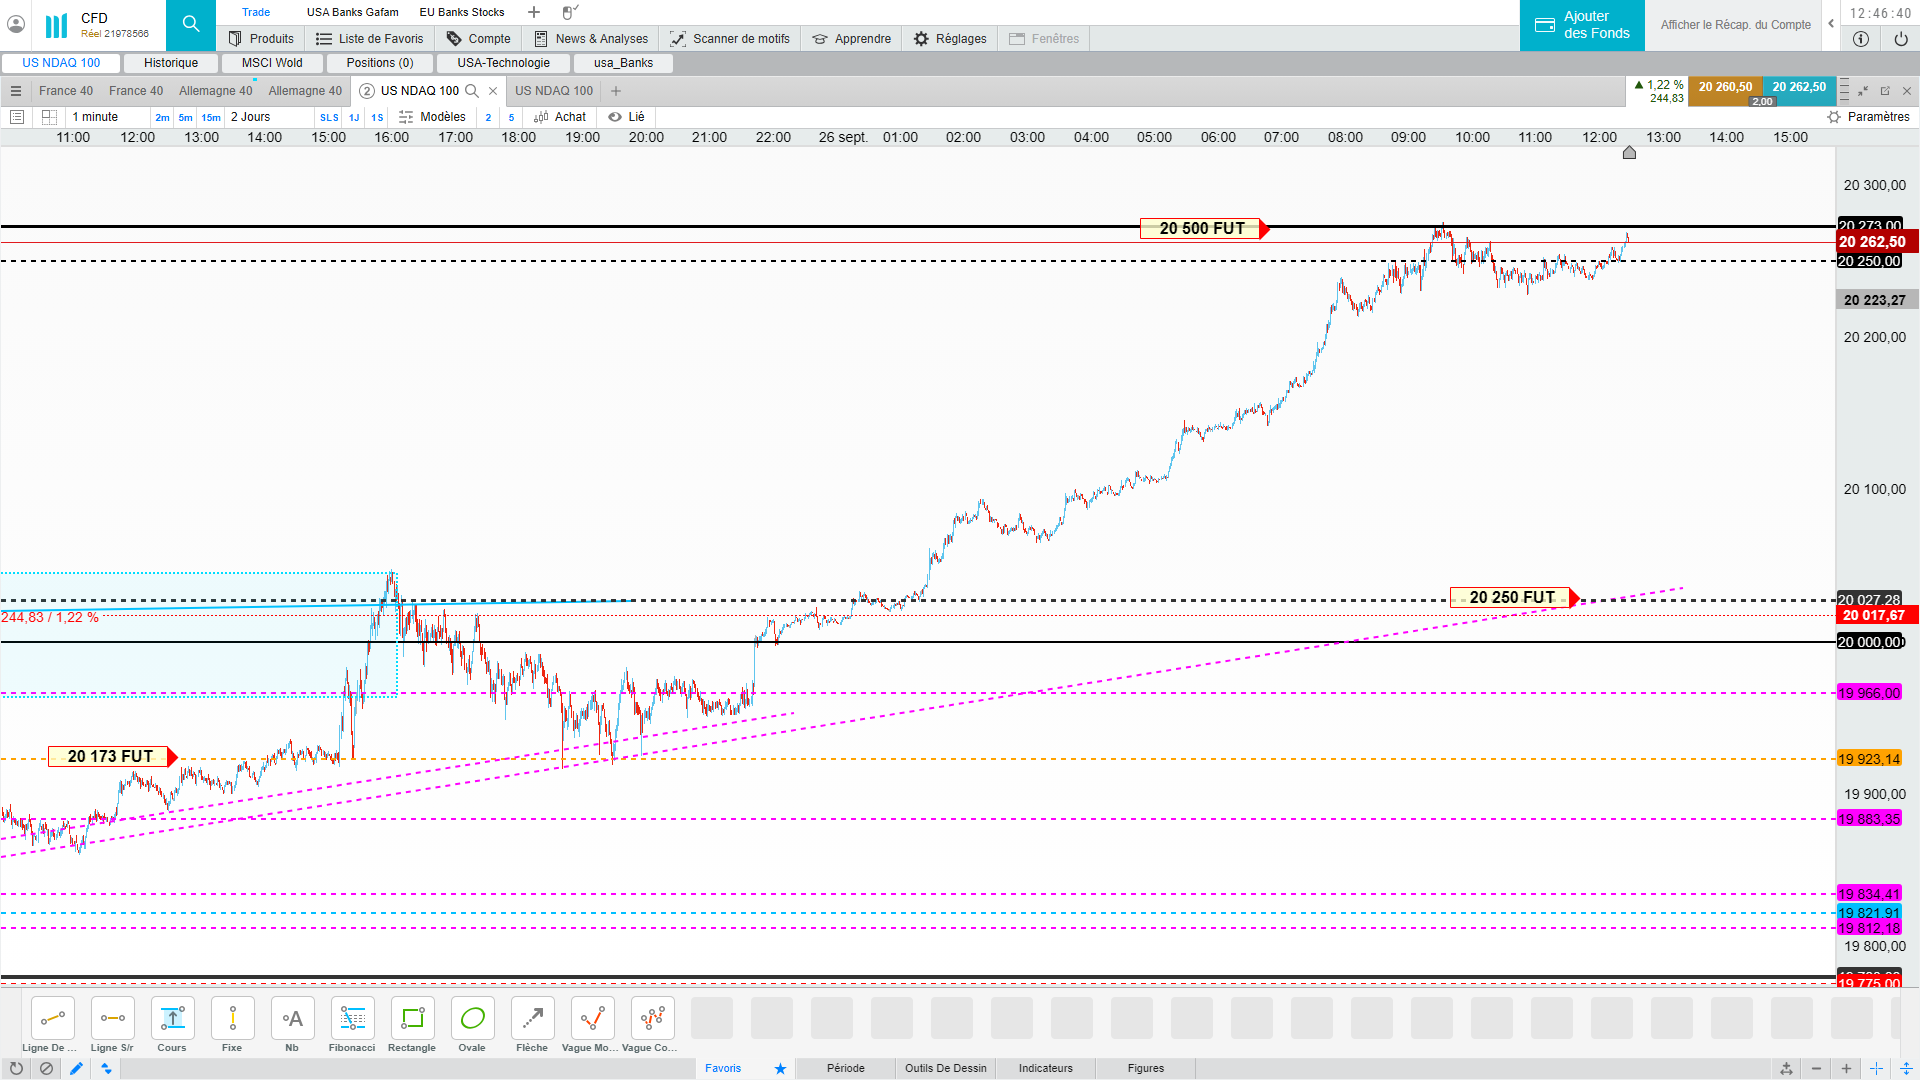Click the blue pencil draw icon

tap(76, 1068)
